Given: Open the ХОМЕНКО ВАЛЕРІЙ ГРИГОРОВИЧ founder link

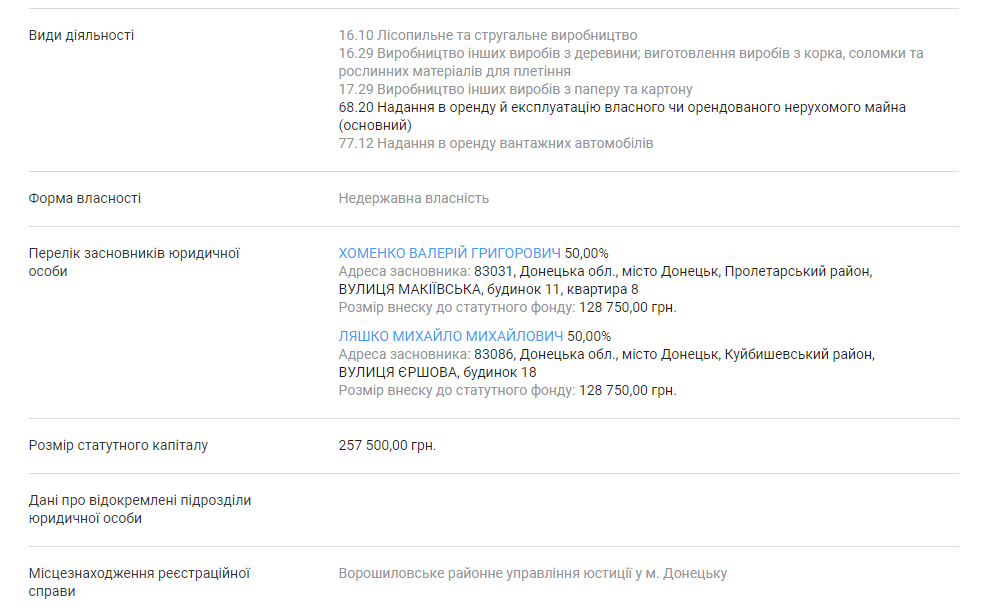Looking at the screenshot, I should 450,253.
